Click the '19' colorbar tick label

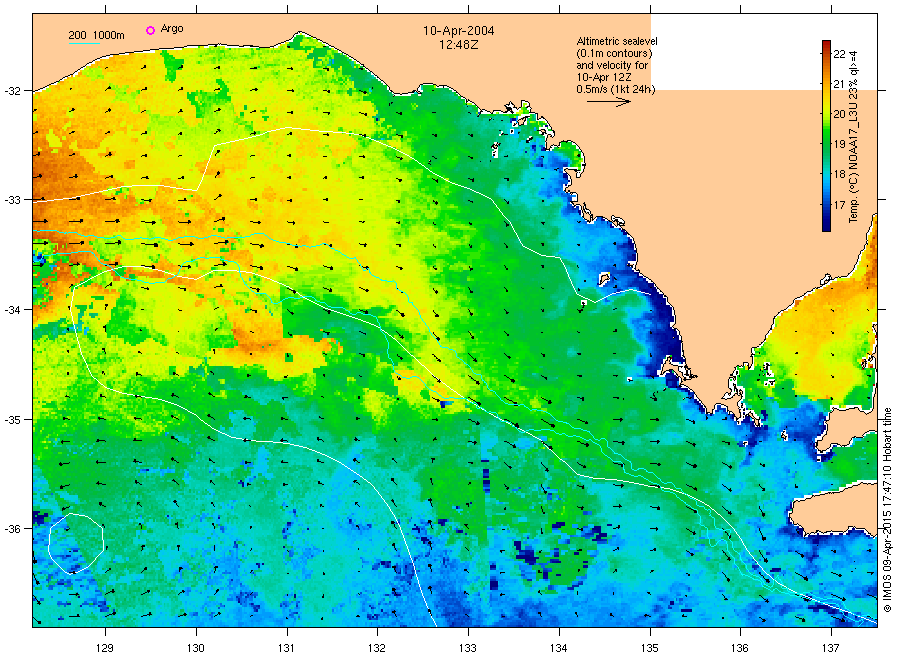[x=839, y=144]
